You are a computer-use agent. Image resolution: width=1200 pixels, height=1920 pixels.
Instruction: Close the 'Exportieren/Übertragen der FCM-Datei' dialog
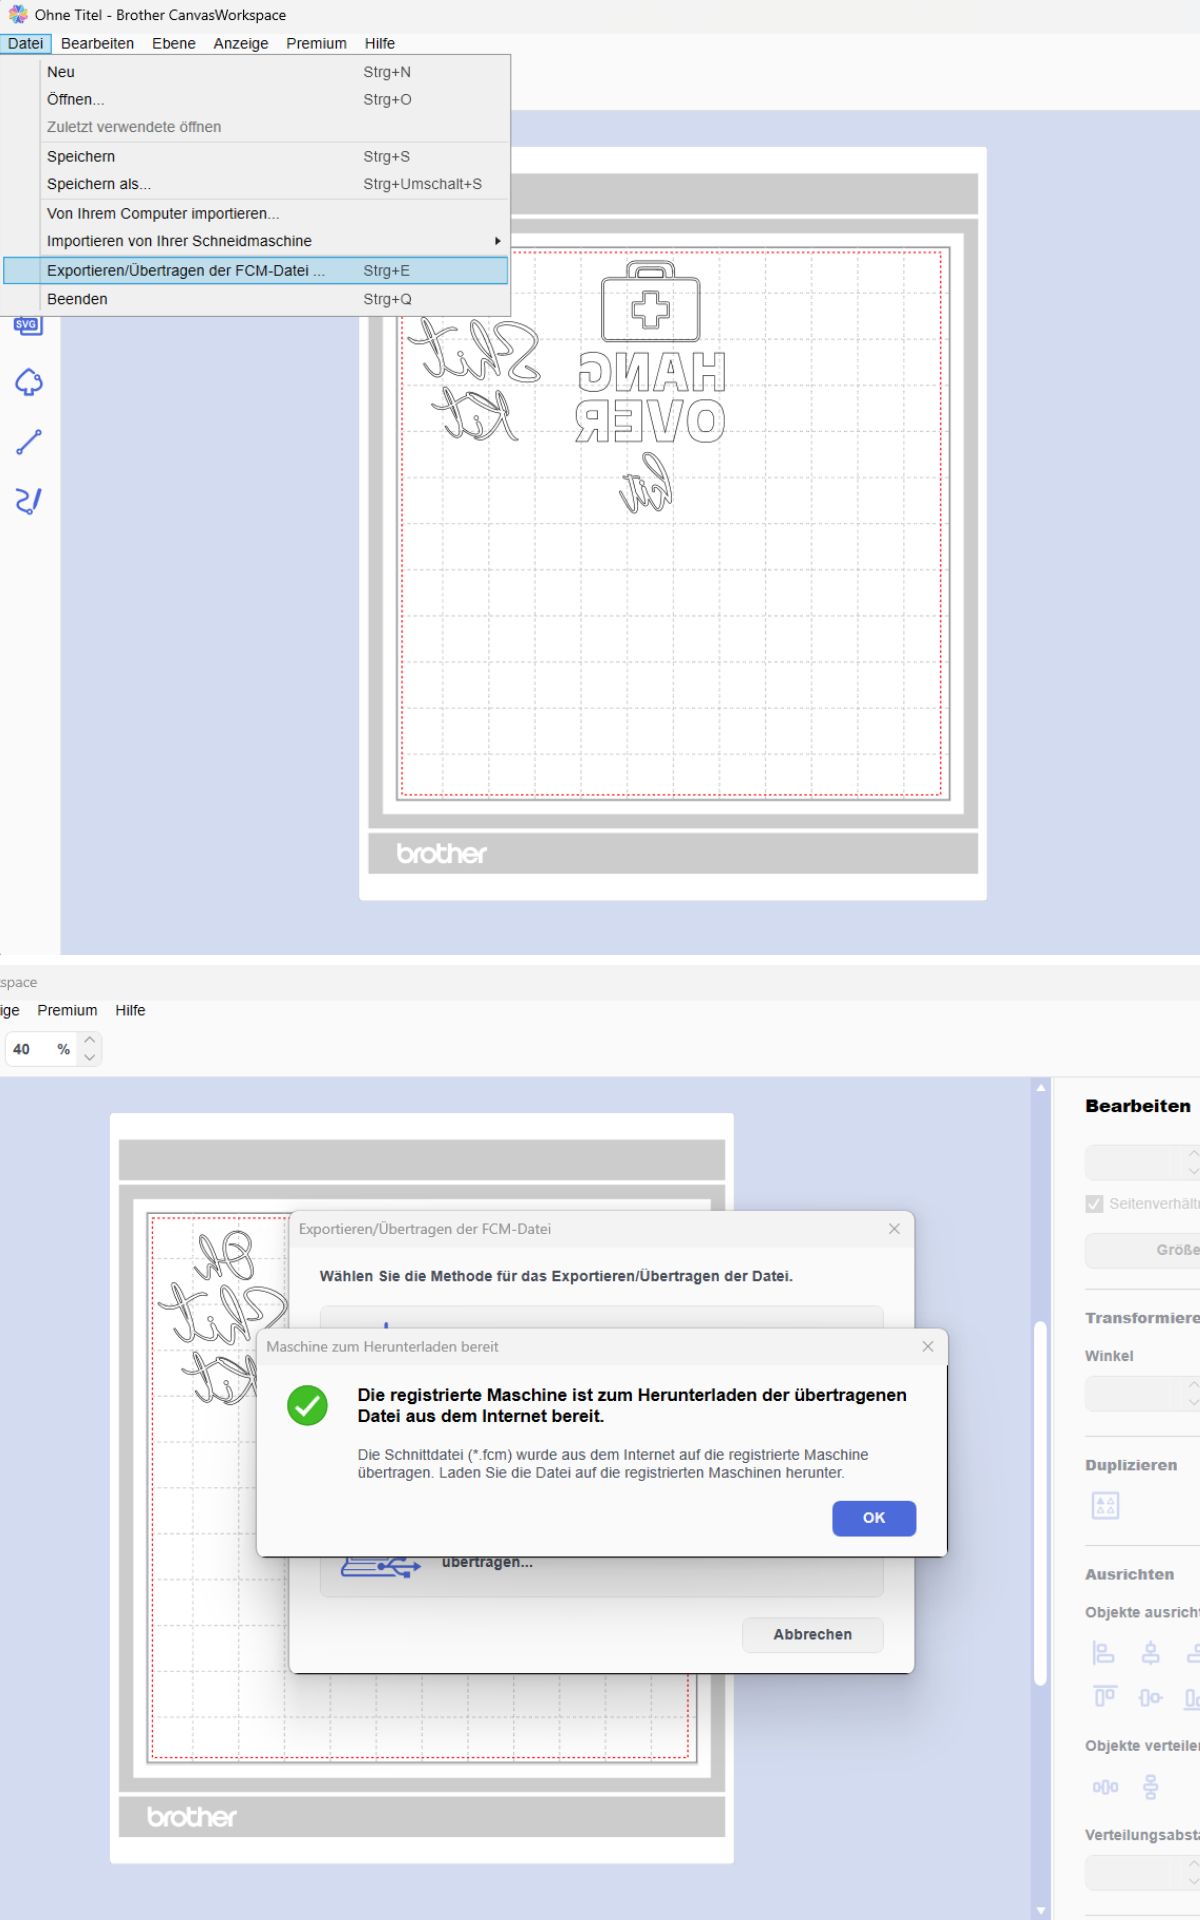(894, 1228)
